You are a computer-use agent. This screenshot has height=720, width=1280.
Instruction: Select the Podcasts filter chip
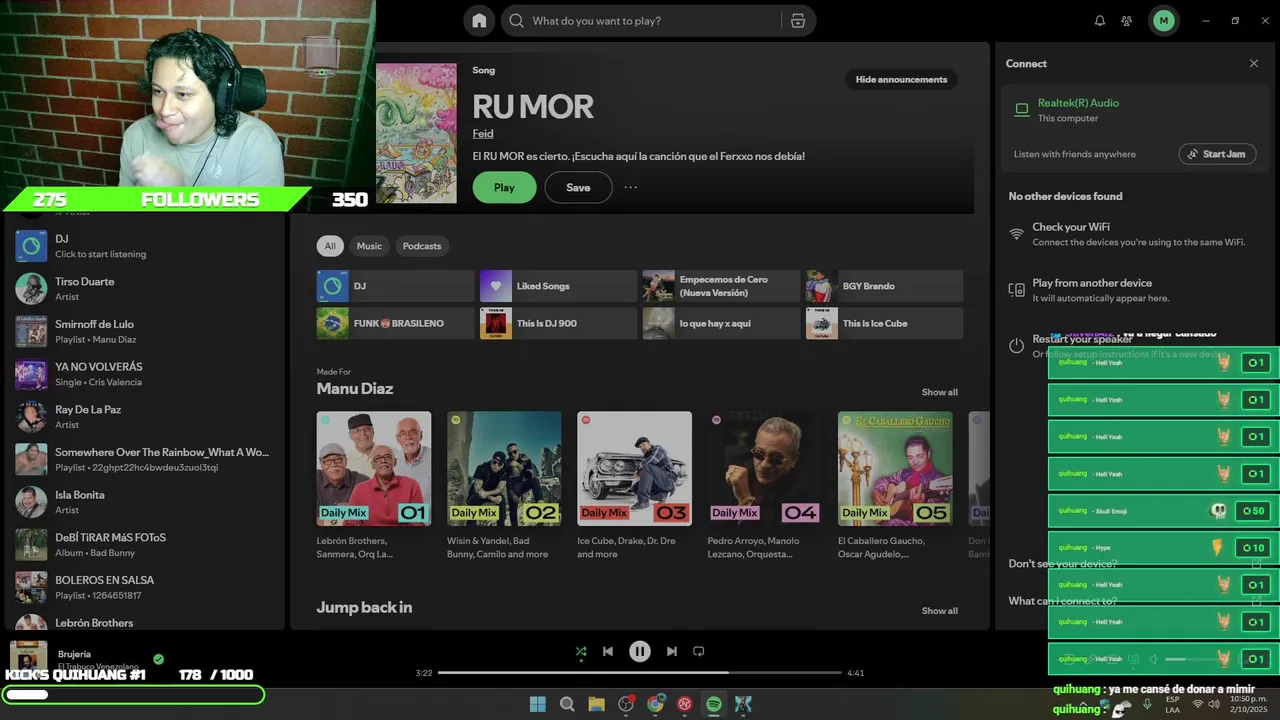pyautogui.click(x=422, y=246)
